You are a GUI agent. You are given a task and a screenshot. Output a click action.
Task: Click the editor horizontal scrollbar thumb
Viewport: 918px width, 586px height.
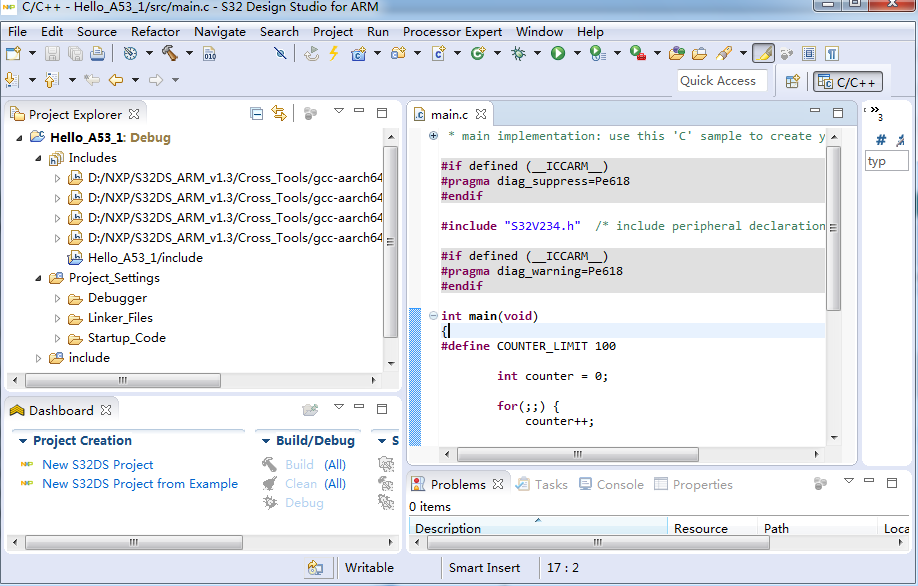click(x=577, y=454)
